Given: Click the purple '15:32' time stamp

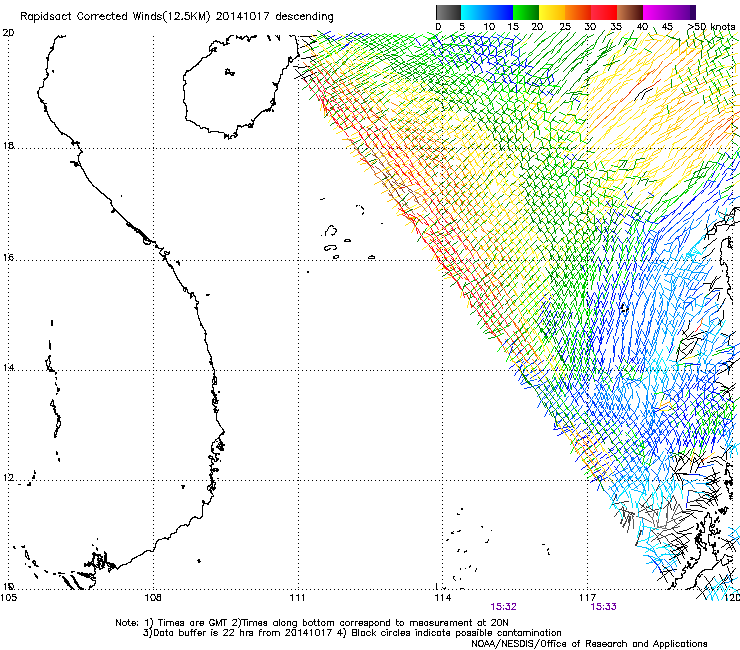Looking at the screenshot, I should (503, 607).
